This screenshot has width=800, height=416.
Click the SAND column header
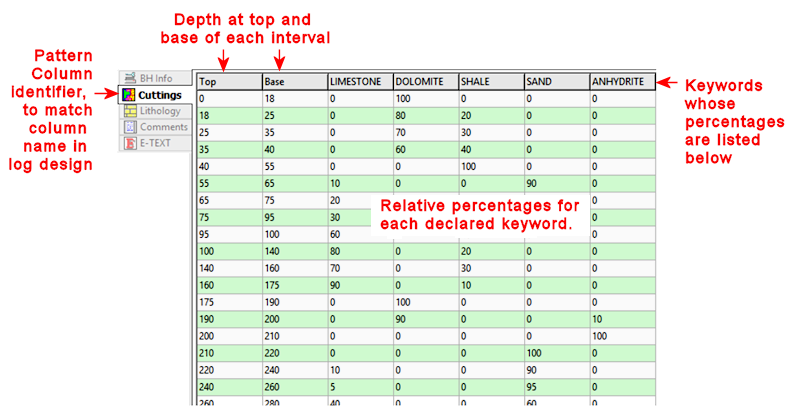pyautogui.click(x=555, y=82)
